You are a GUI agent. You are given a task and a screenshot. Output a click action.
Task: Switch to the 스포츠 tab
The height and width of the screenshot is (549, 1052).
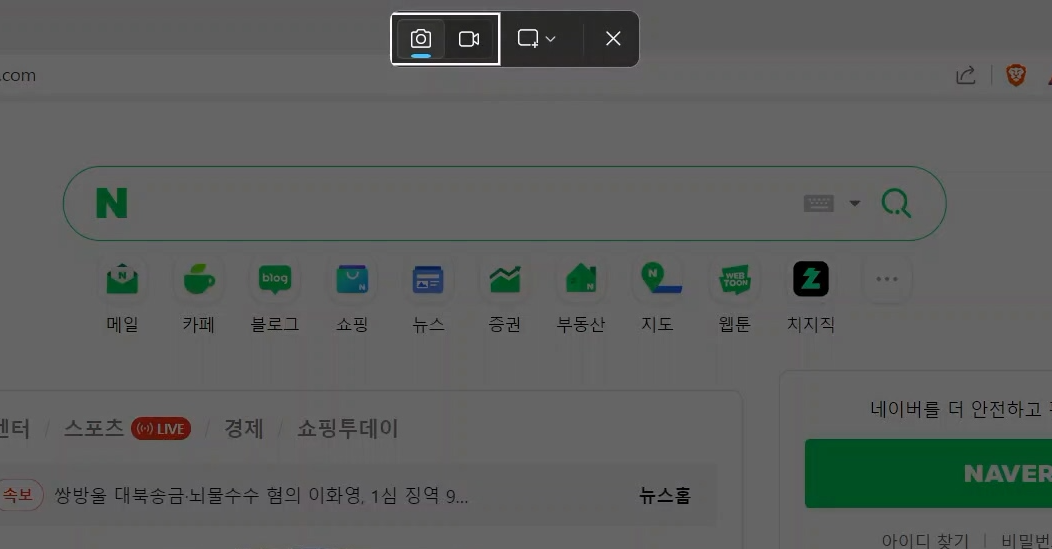(94, 428)
